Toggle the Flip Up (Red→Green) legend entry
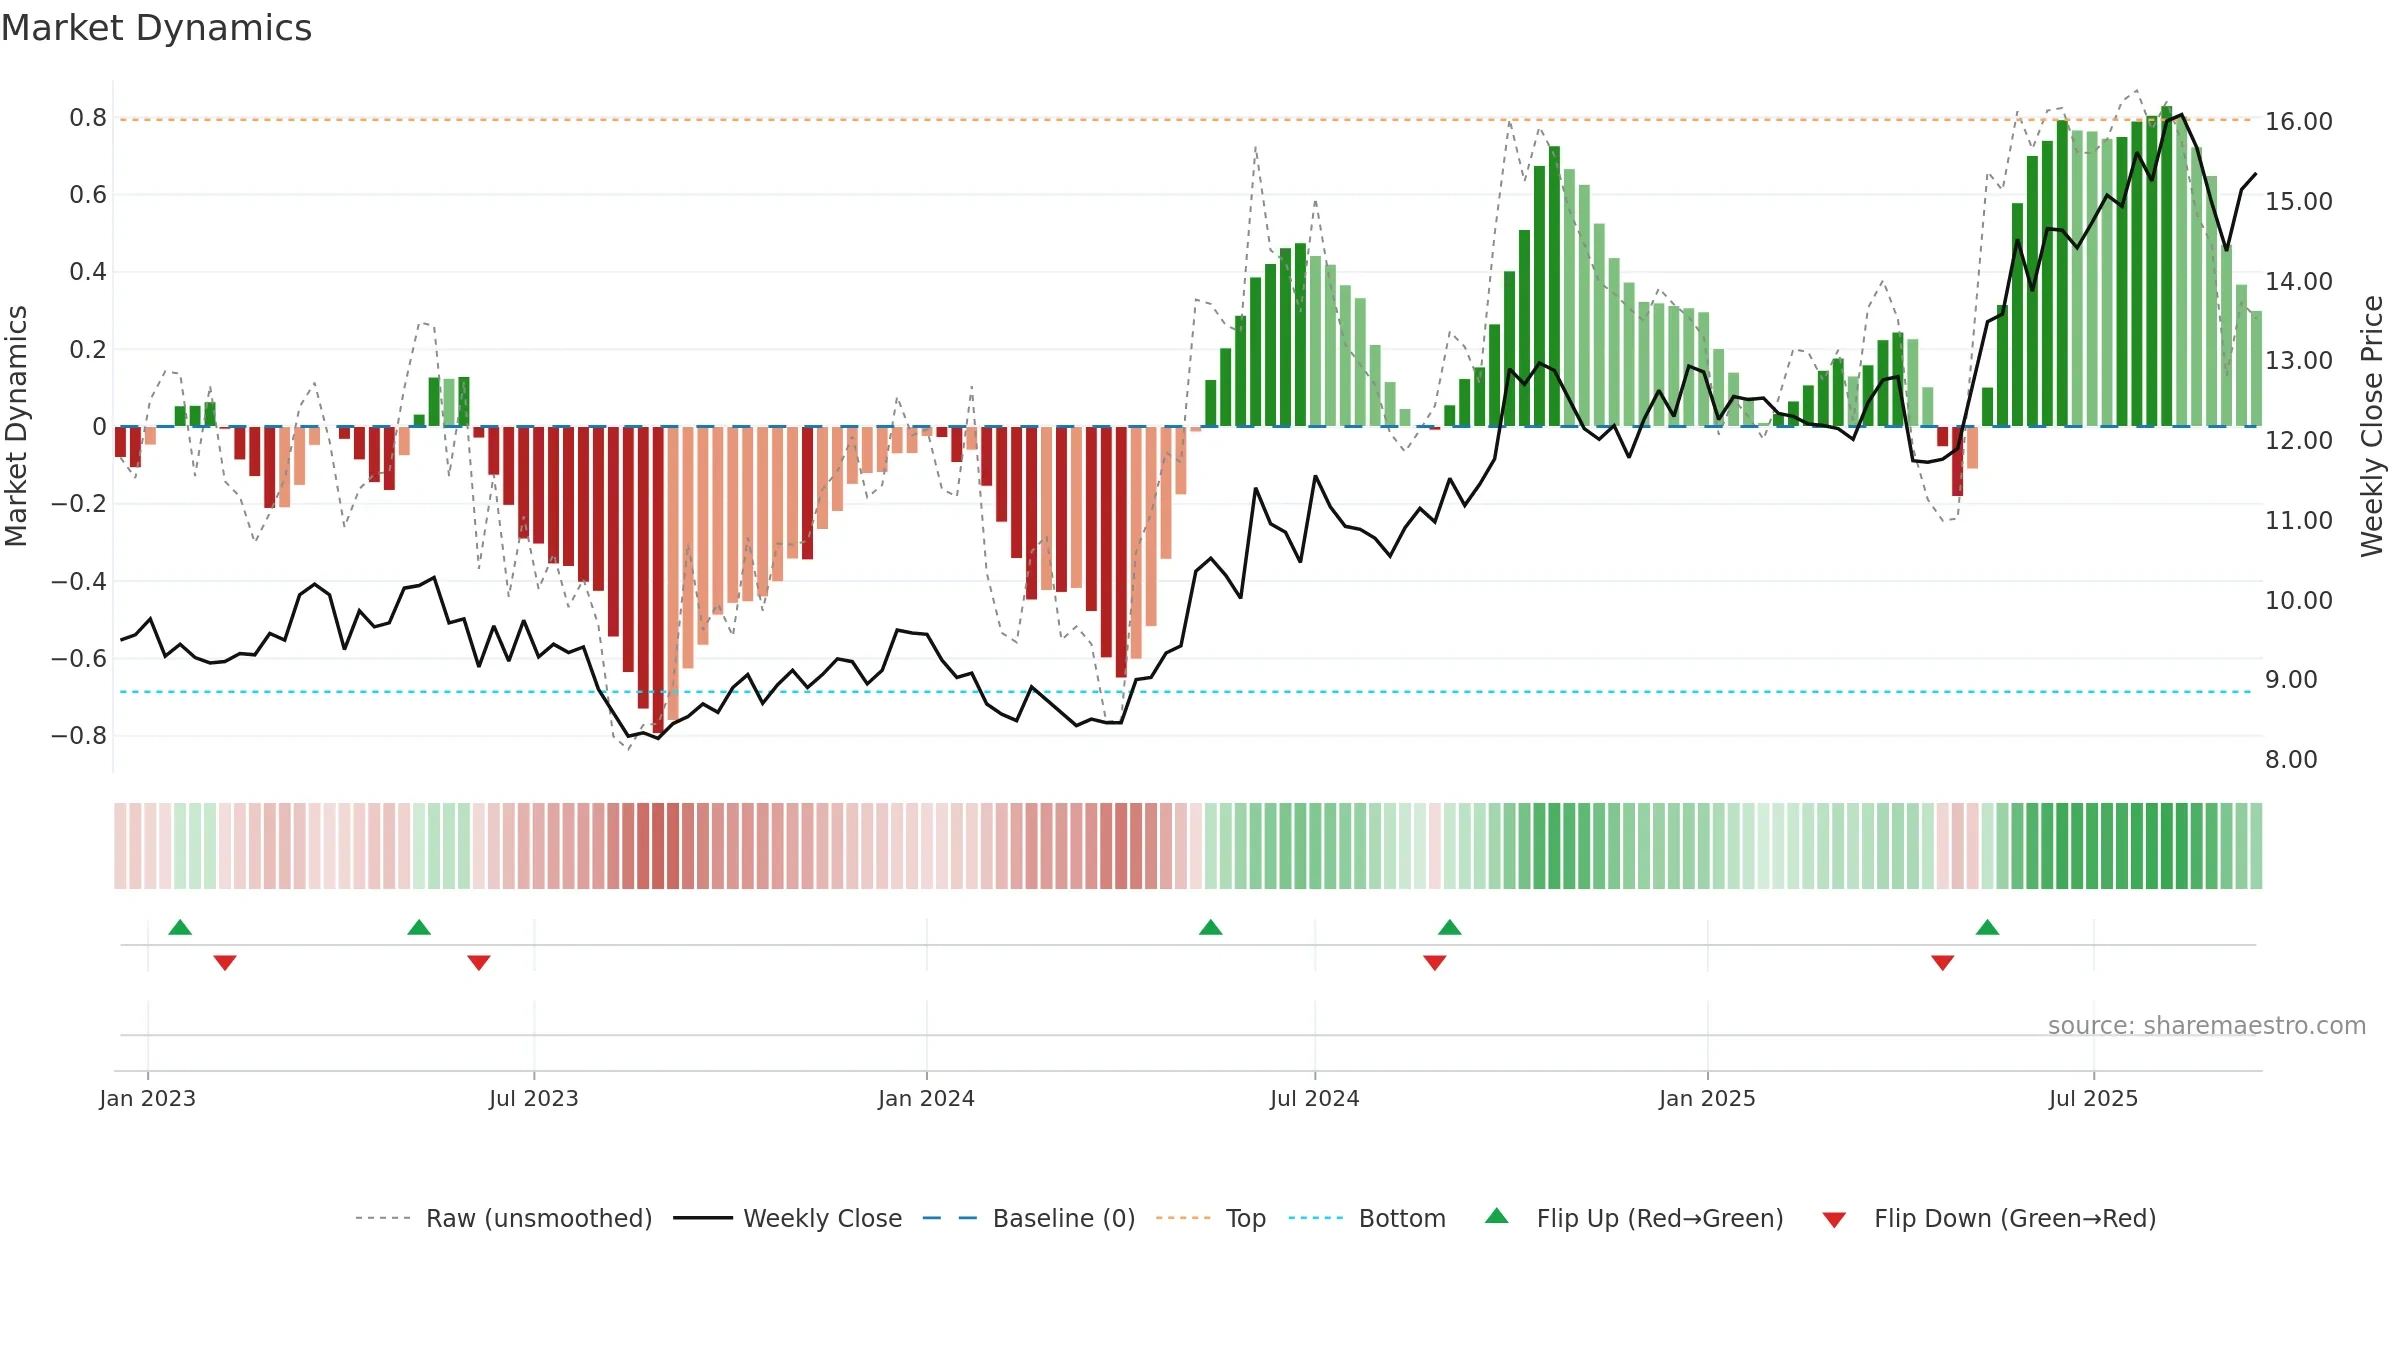 [1634, 1218]
